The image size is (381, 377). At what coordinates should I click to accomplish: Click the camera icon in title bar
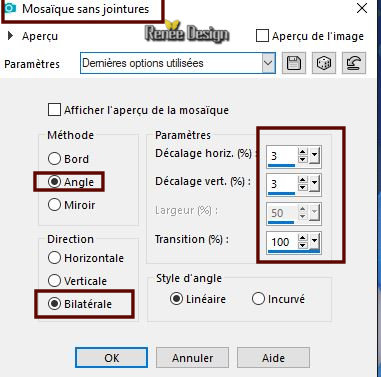(x=9, y=8)
